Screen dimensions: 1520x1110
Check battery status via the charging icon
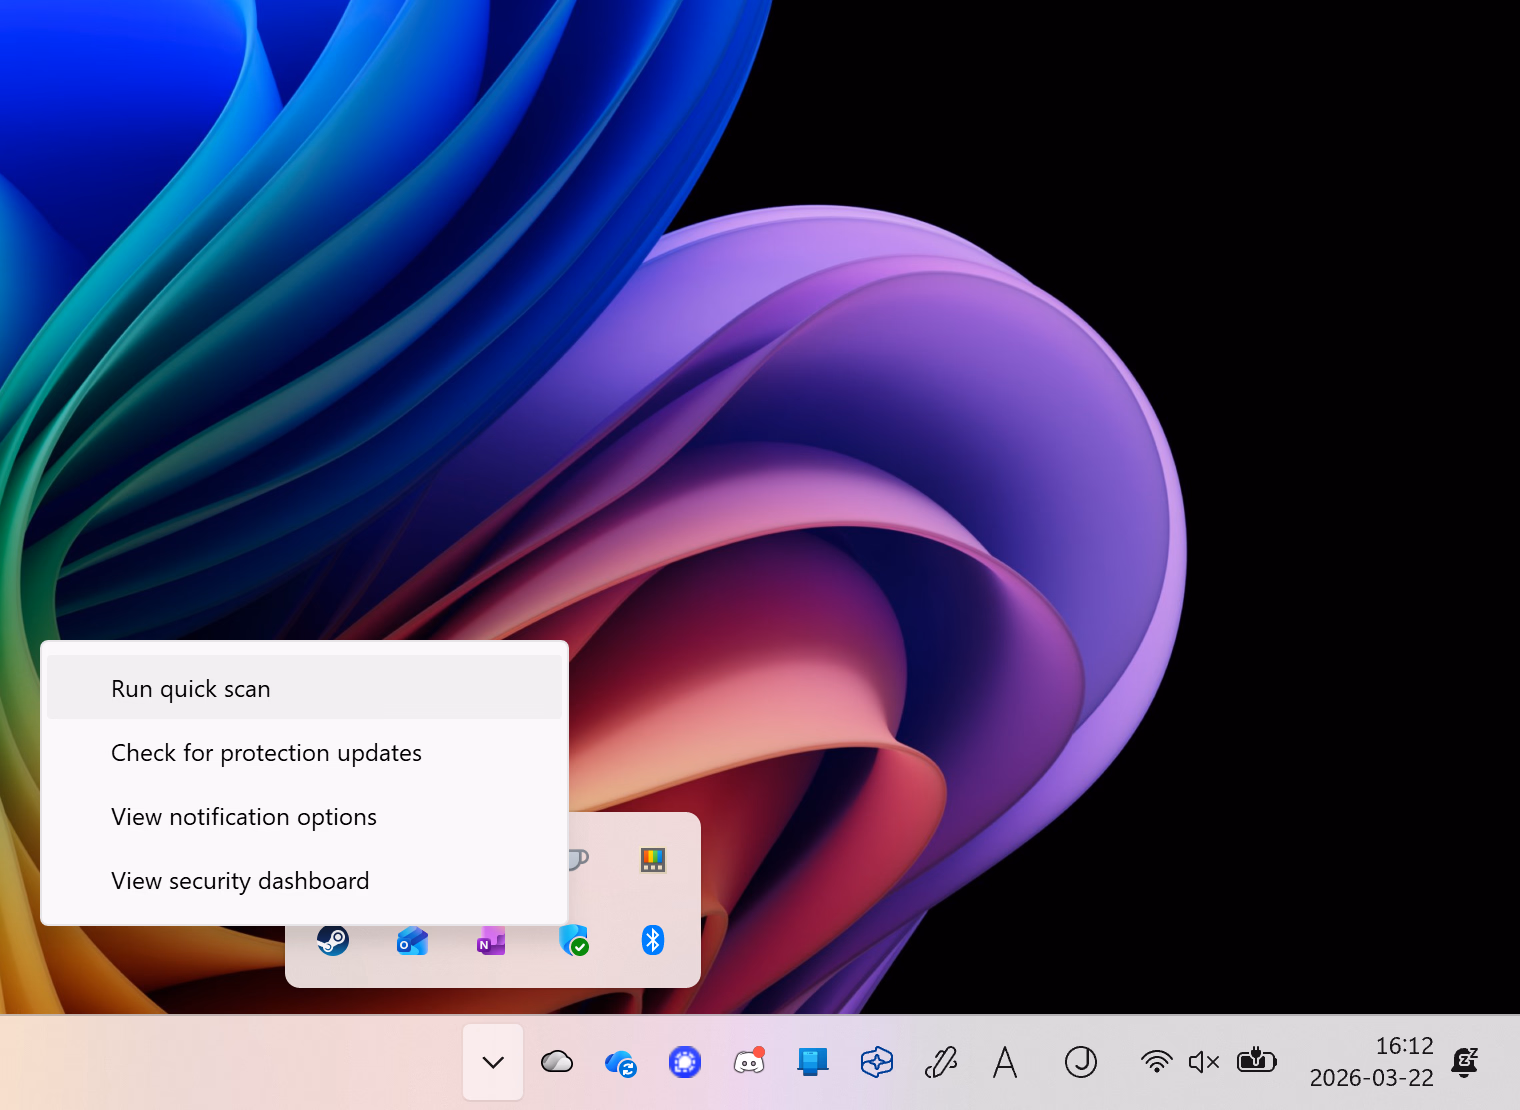(1256, 1061)
